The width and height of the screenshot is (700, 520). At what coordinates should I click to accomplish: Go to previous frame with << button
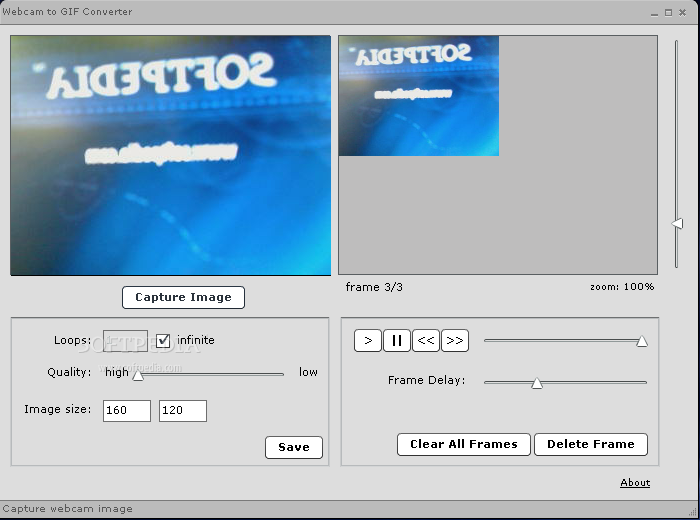(425, 341)
